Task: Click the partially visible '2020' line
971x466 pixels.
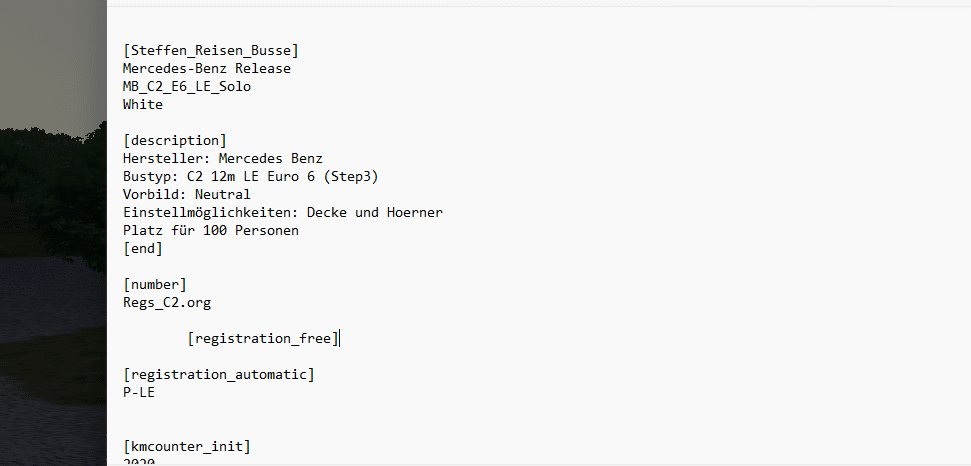Action: [139, 461]
